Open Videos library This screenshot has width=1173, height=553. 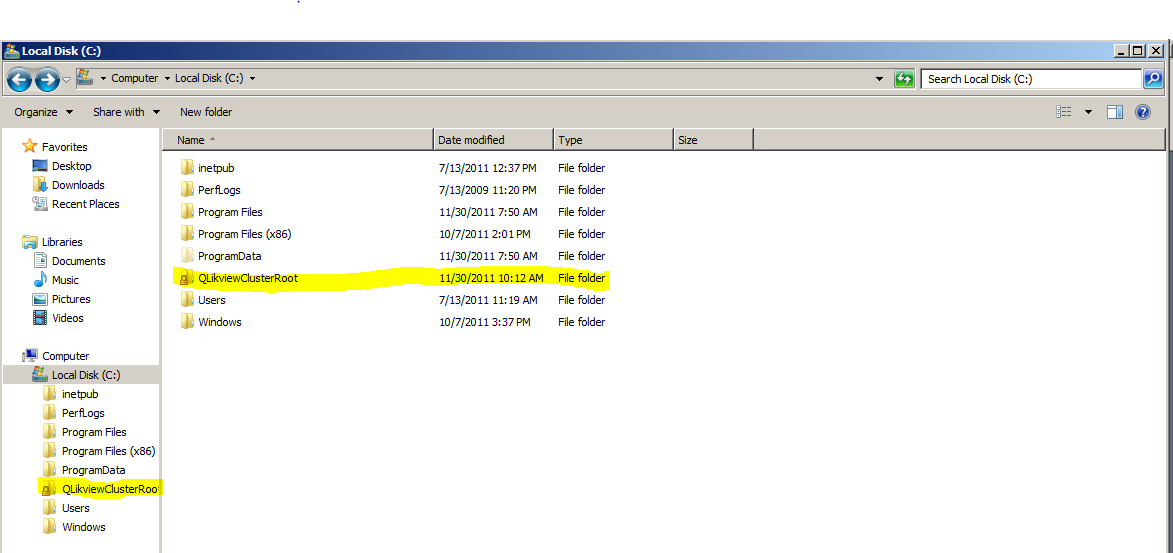pos(58,318)
